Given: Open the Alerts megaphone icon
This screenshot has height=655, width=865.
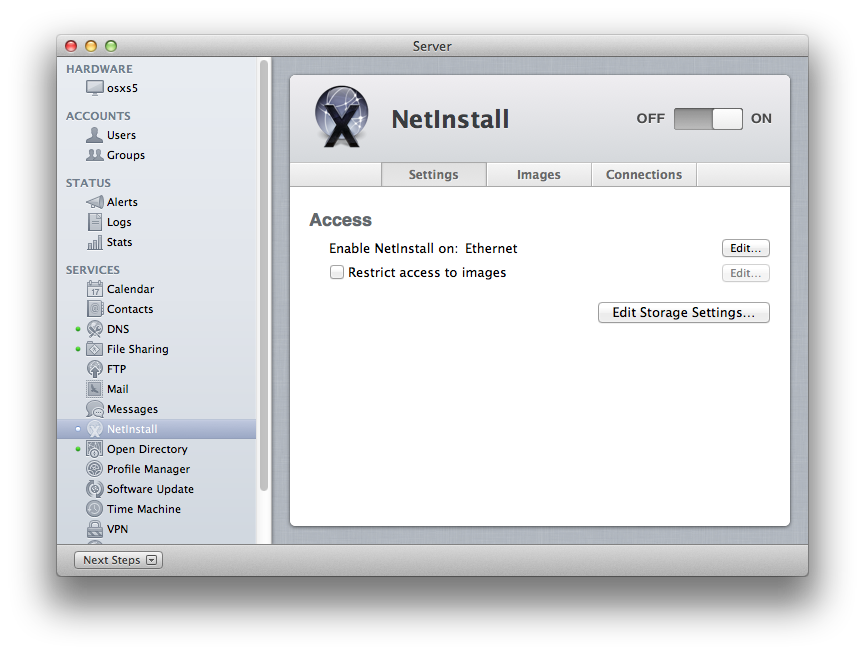Looking at the screenshot, I should click(94, 202).
